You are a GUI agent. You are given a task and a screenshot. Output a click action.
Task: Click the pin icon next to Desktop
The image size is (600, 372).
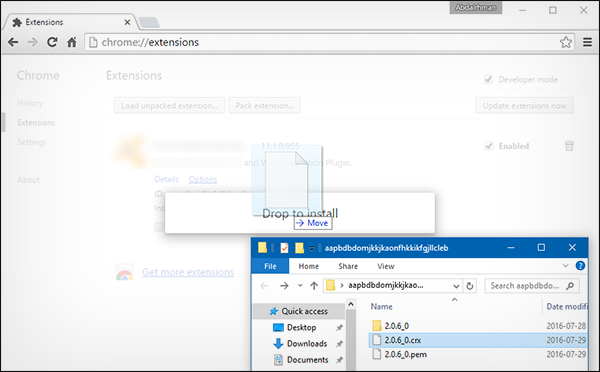tap(339, 328)
